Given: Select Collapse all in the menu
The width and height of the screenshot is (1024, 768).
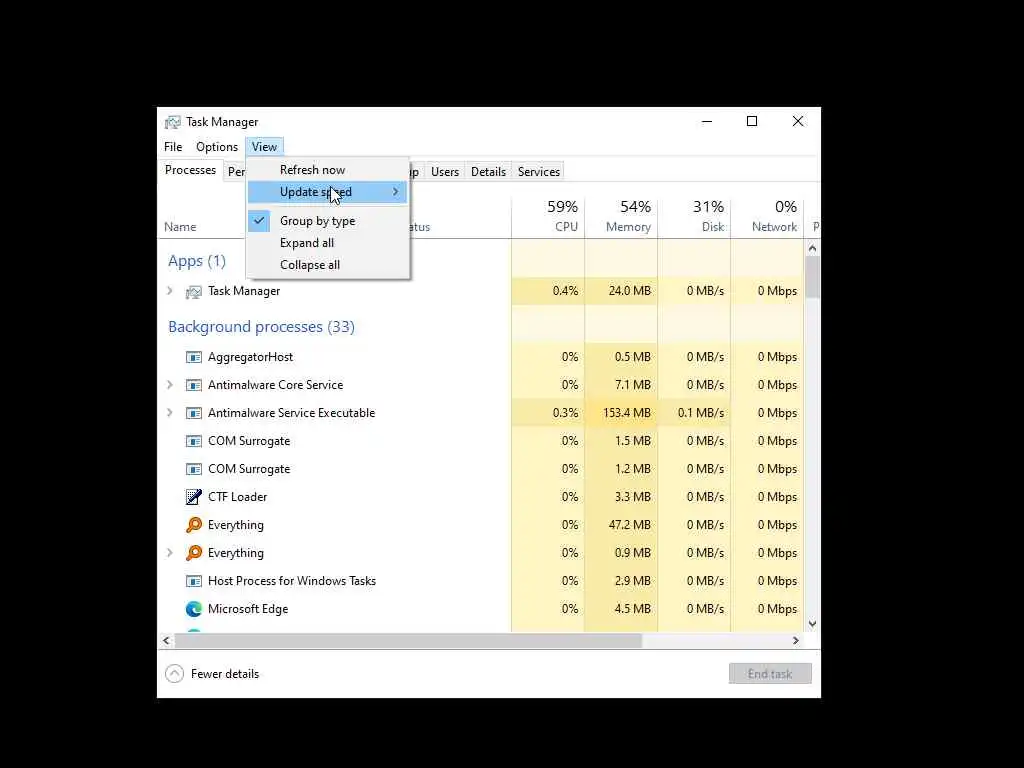Looking at the screenshot, I should coord(310,265).
